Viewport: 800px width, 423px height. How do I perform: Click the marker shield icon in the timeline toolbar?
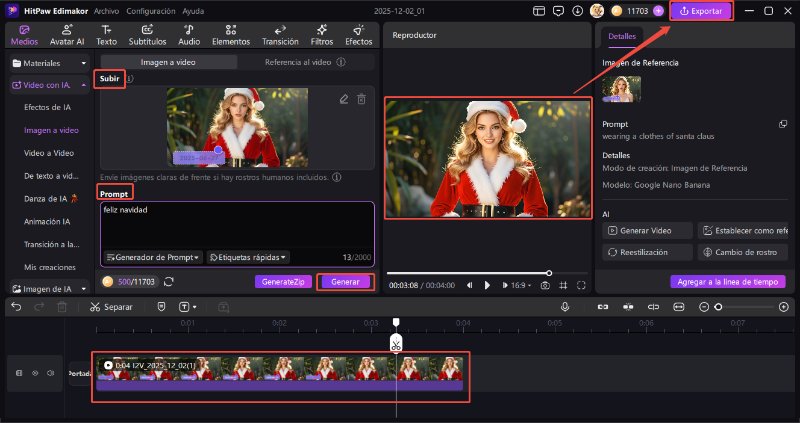pos(161,307)
